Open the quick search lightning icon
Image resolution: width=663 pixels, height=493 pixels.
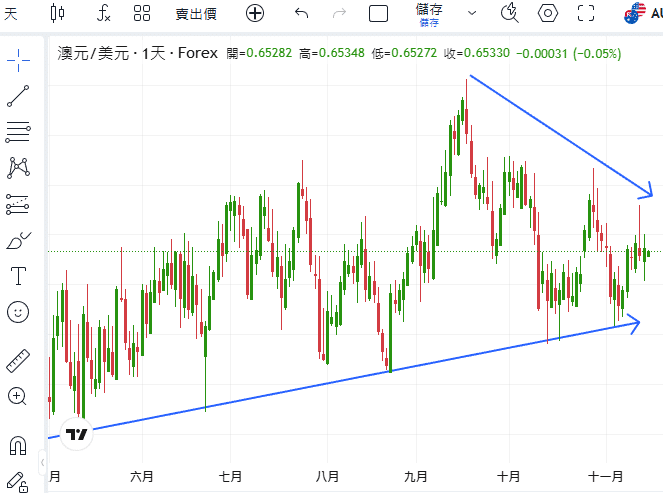[x=510, y=13]
